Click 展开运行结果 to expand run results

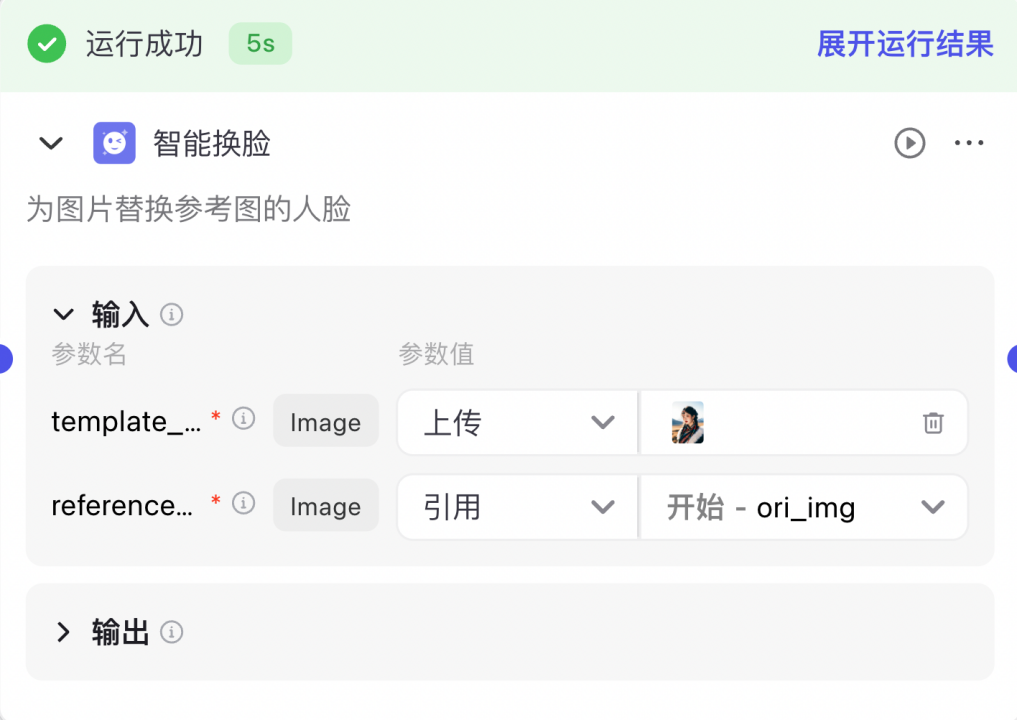coord(904,44)
